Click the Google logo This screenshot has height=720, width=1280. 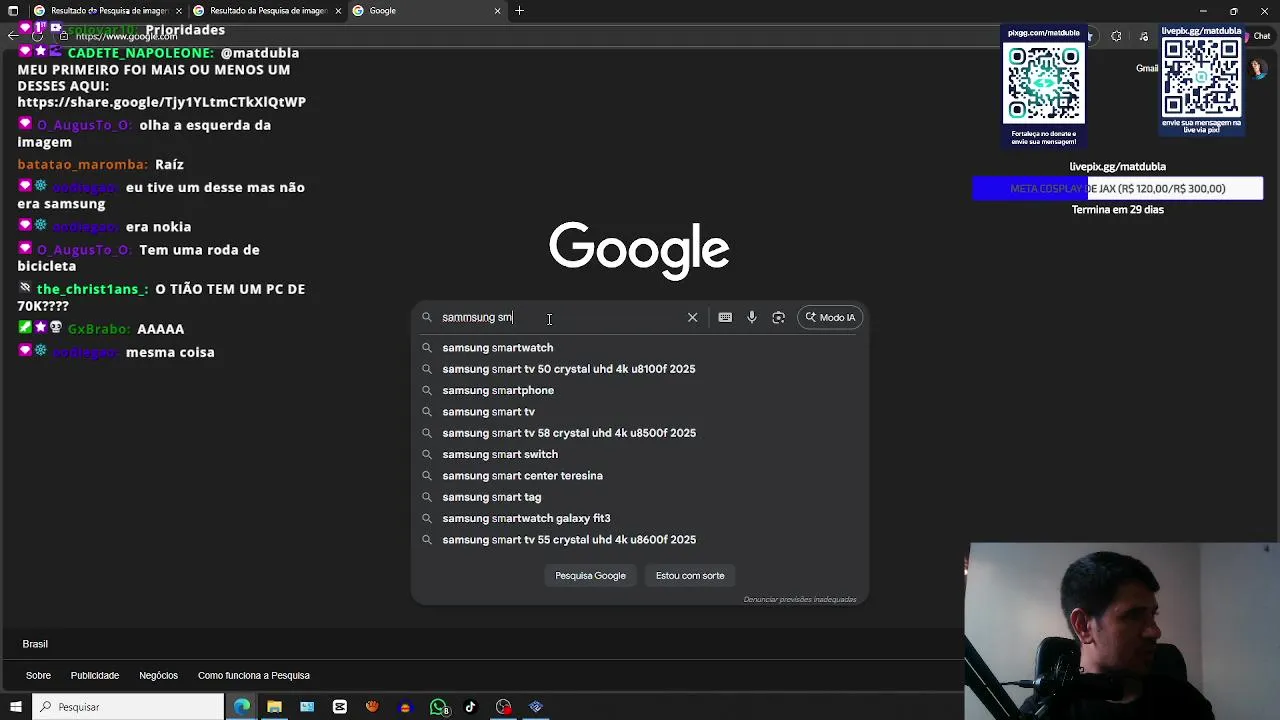(x=639, y=249)
